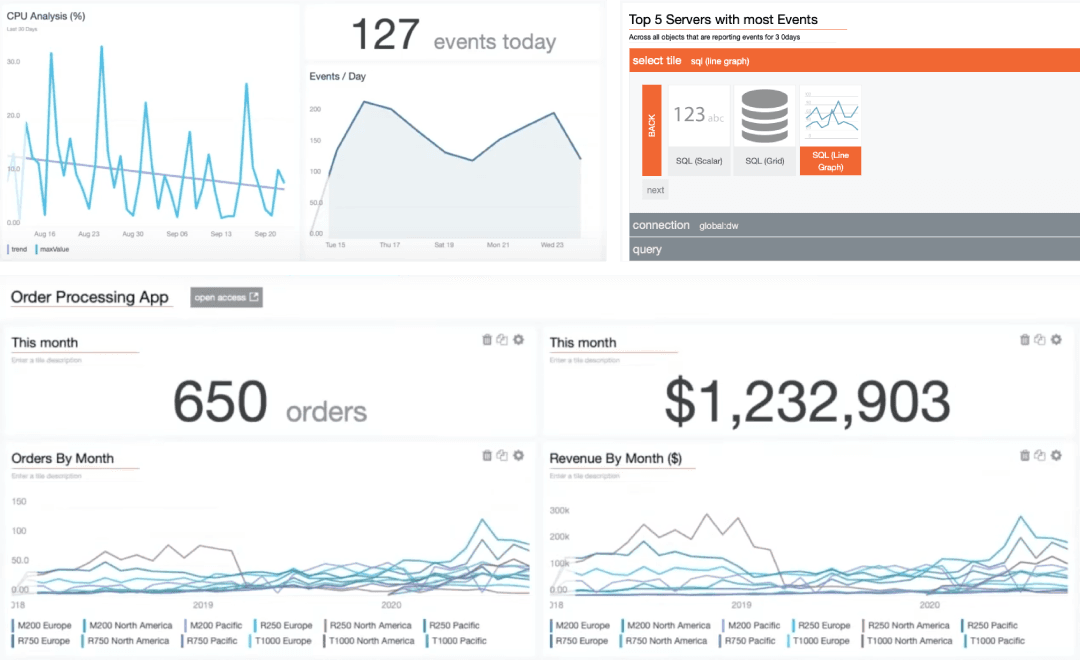This screenshot has height=660, width=1080.
Task: Select the SQL (Line Graph) tile thumbnail
Action: coord(830,129)
